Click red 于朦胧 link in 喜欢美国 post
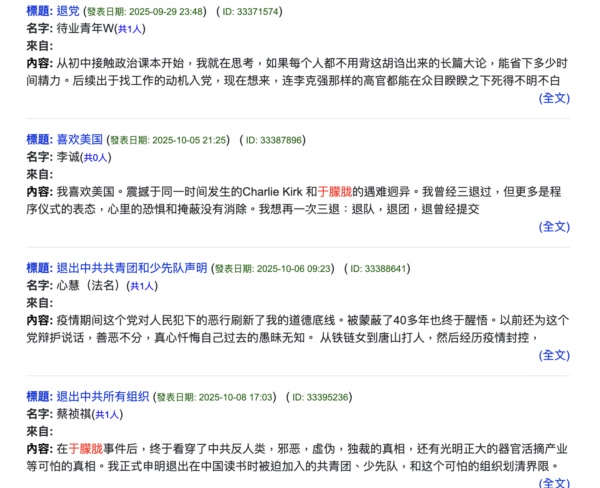The width and height of the screenshot is (600, 488). tap(336, 192)
